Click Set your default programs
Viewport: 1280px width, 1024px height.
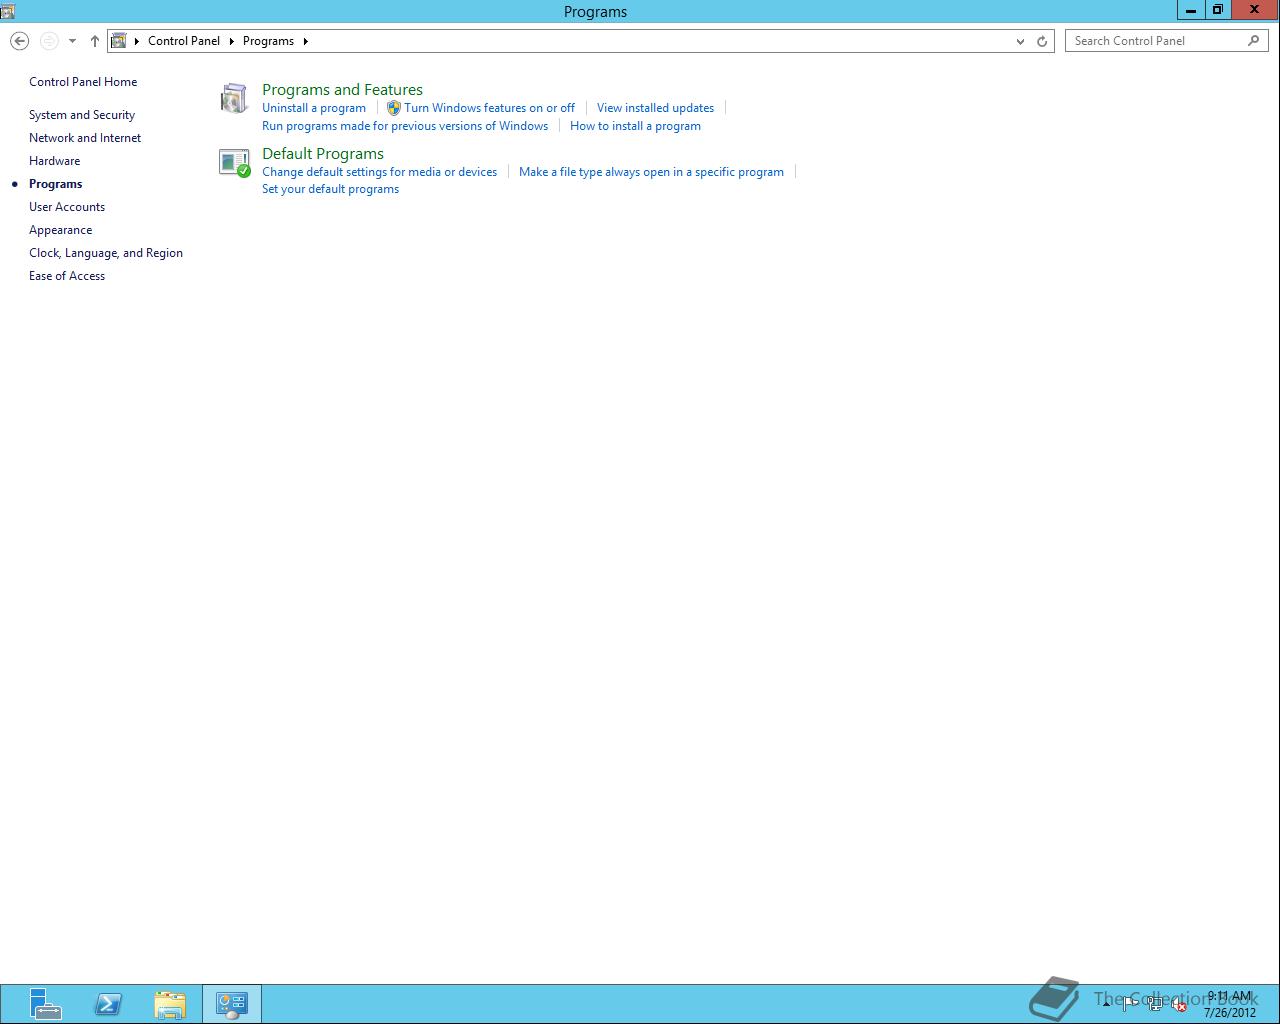tap(330, 189)
